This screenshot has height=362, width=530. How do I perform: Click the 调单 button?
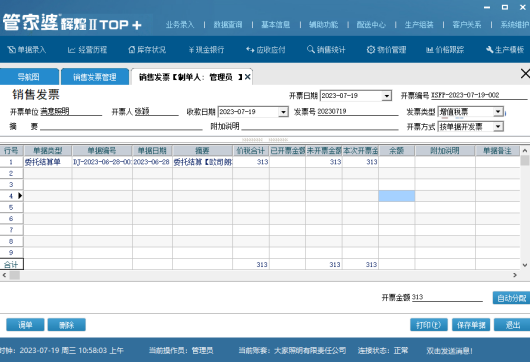point(25,325)
